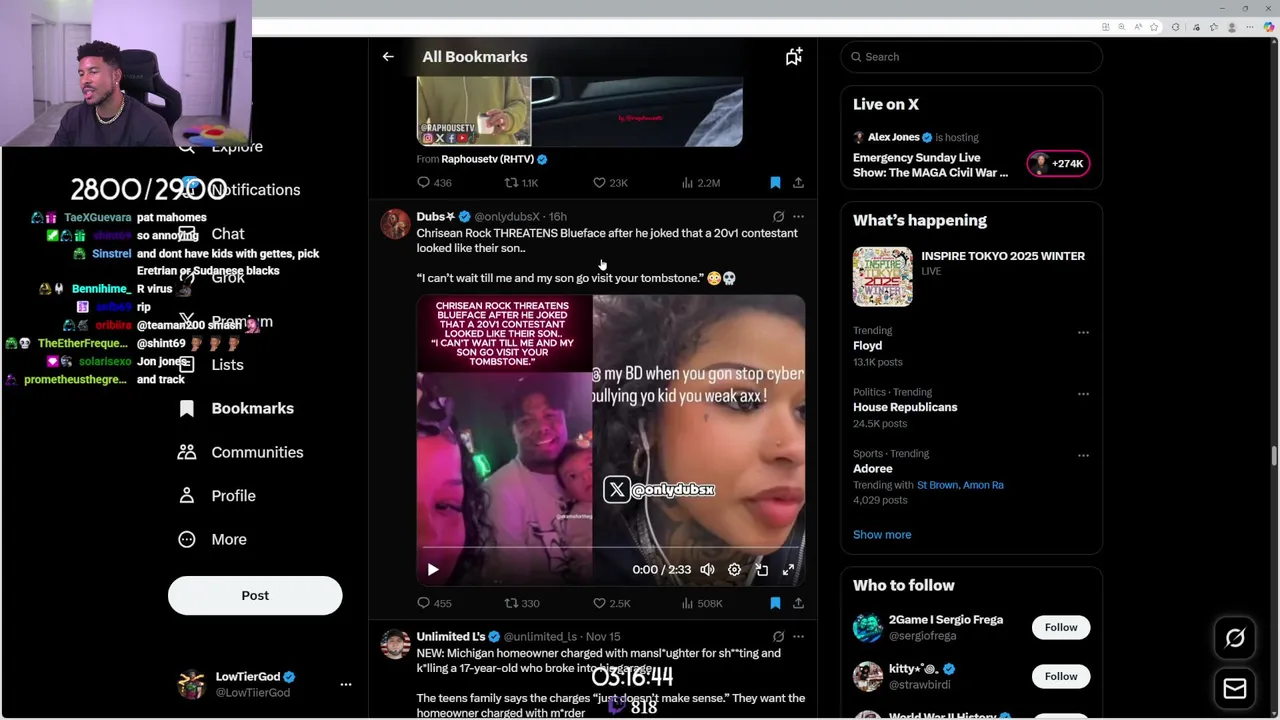Open the Amon Ra trending link
Viewport: 1280px width, 720px height.
pyautogui.click(x=983, y=485)
